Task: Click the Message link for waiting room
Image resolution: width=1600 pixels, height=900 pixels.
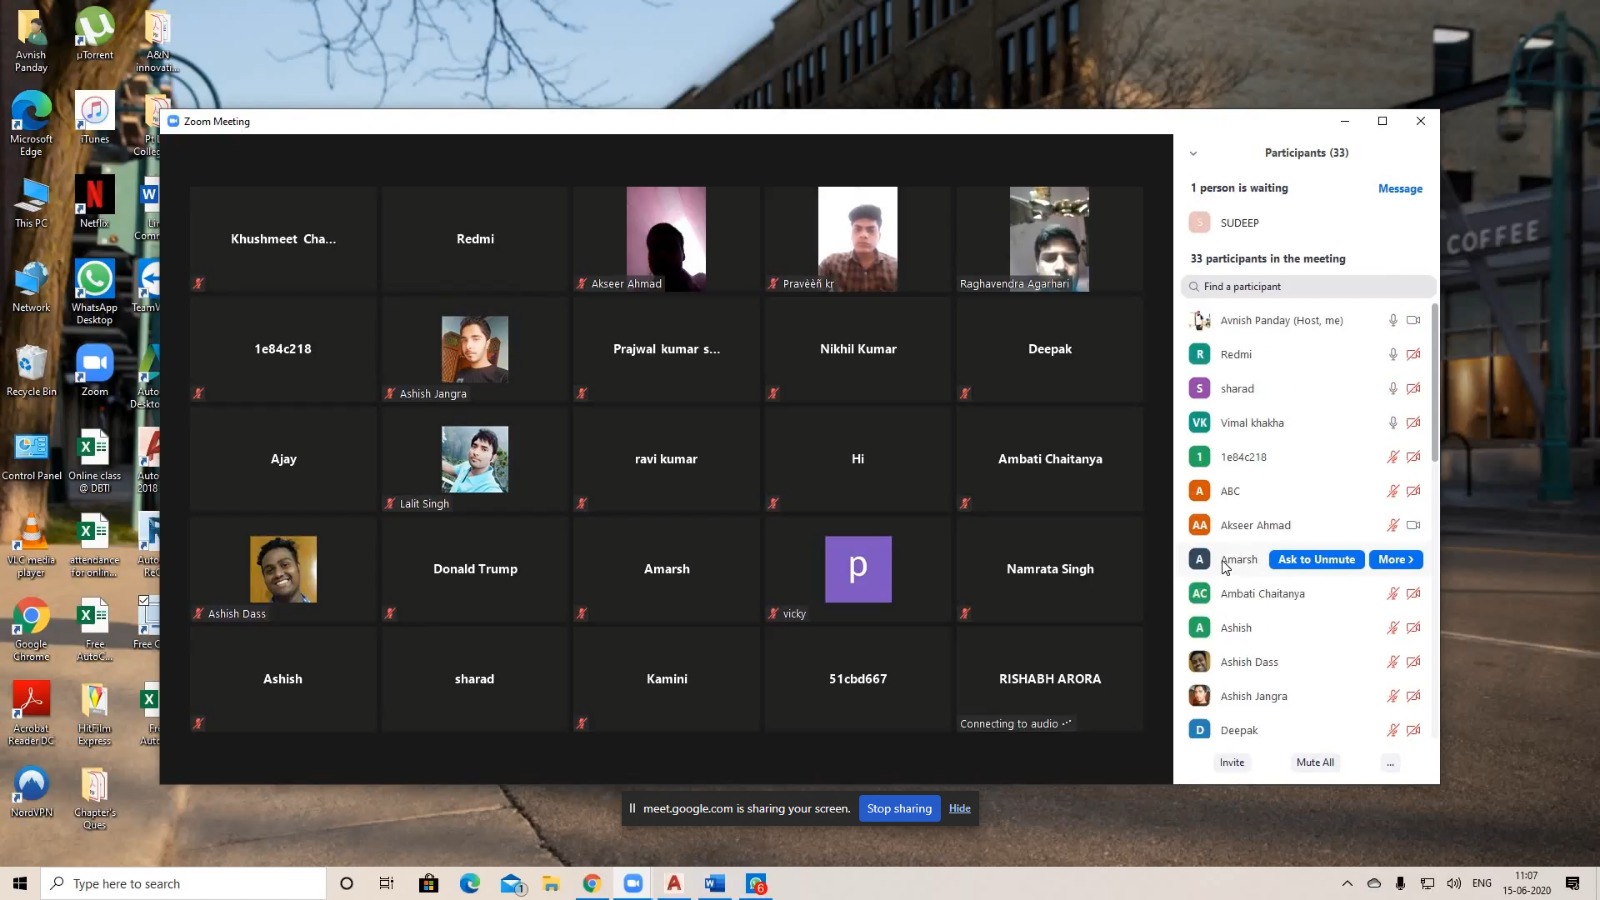Action: pyautogui.click(x=1399, y=189)
